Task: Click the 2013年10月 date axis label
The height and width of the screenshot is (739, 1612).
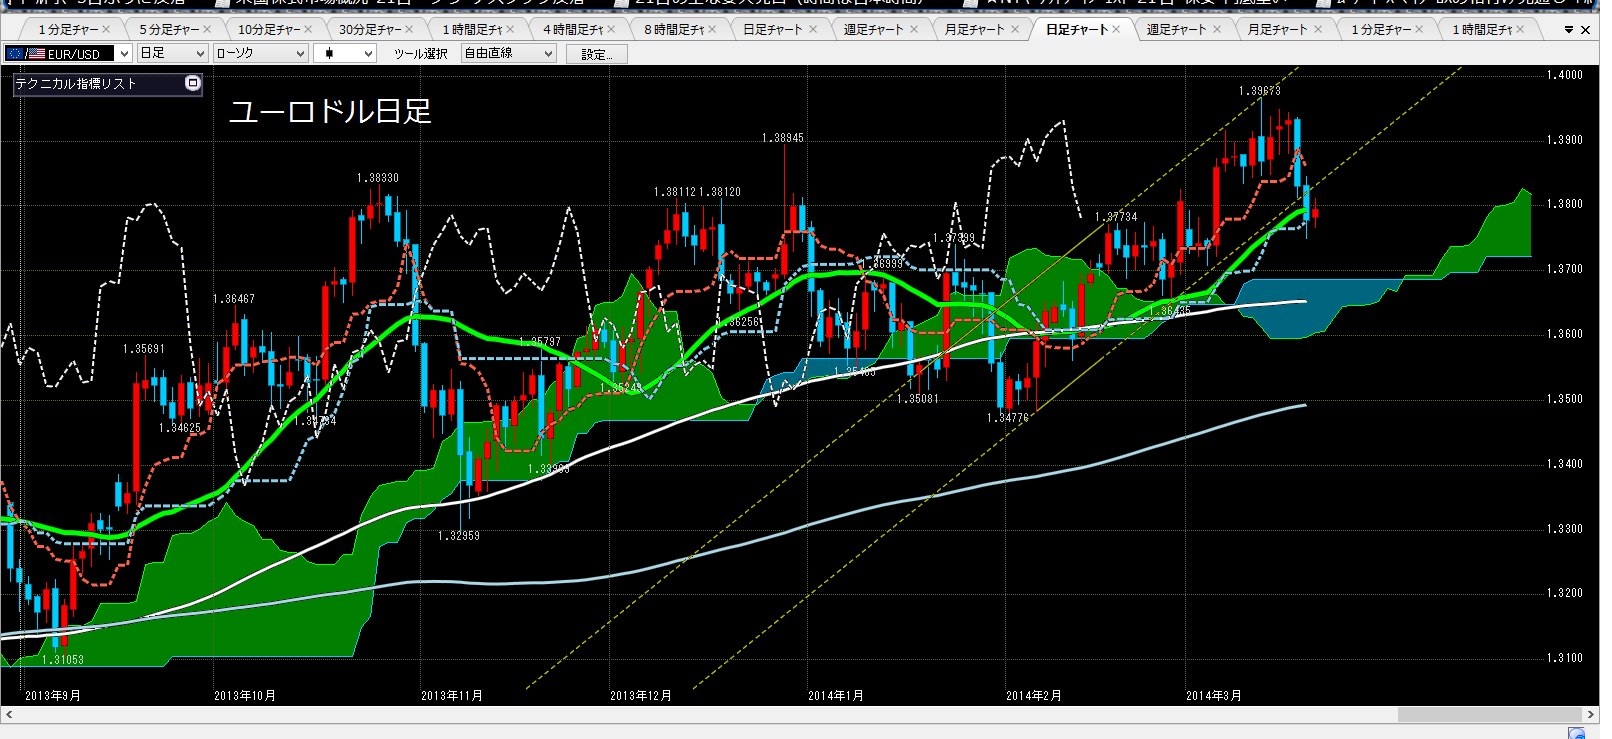Action: pyautogui.click(x=245, y=696)
